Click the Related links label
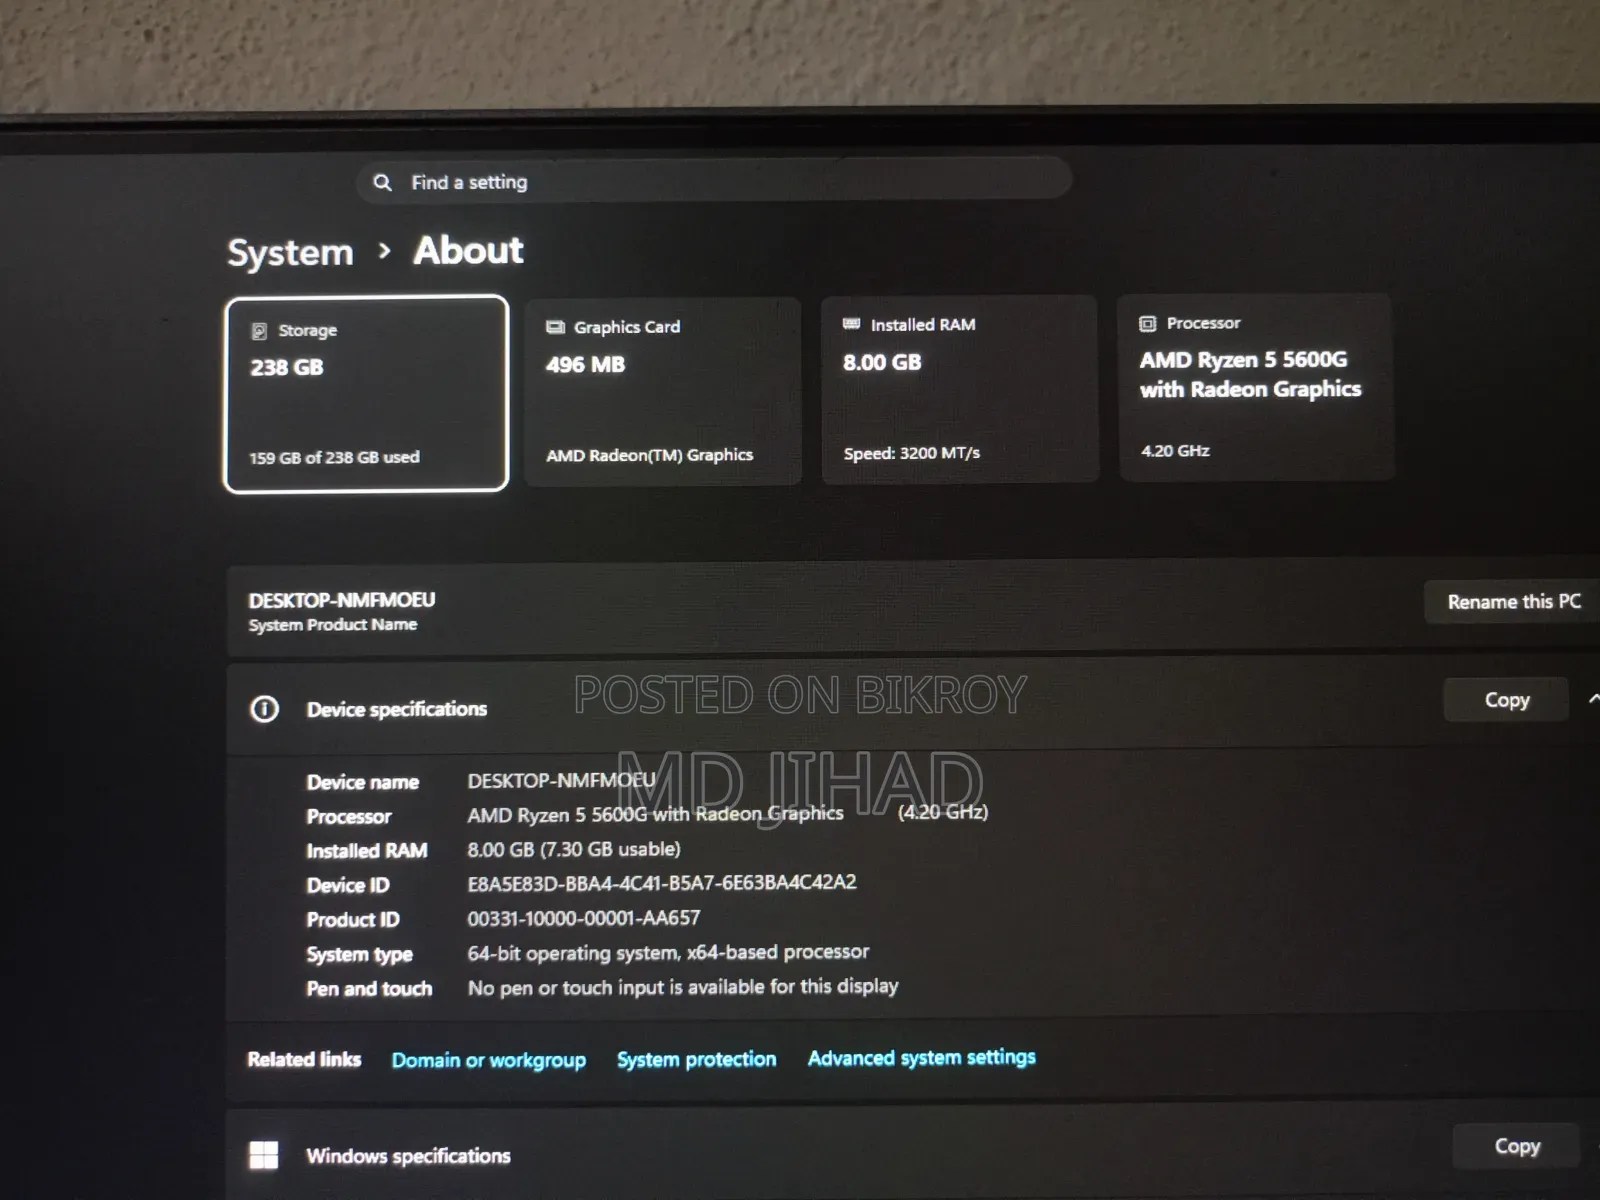This screenshot has height=1200, width=1600. (304, 1059)
